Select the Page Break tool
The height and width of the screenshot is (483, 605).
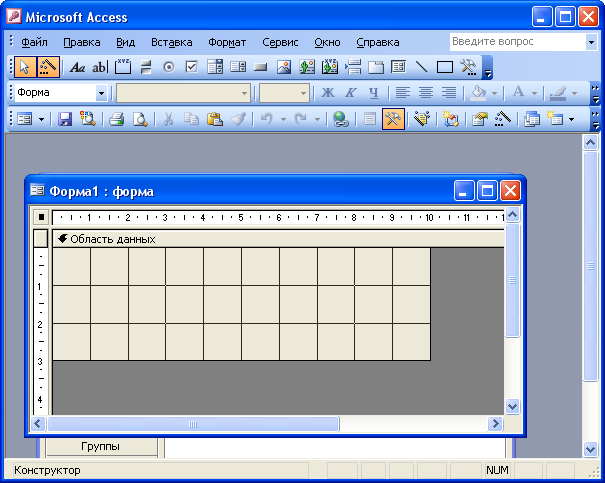coord(353,67)
